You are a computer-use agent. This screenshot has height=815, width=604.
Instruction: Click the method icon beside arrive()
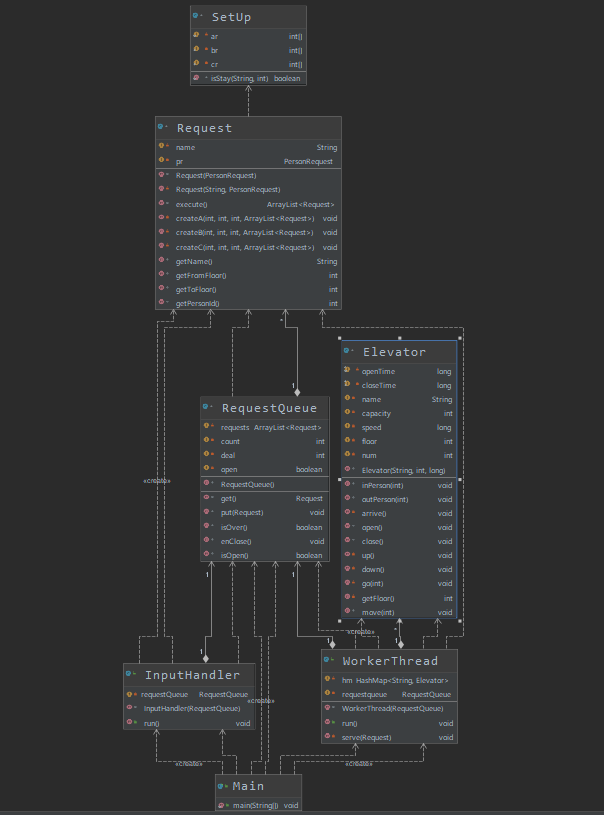pos(348,512)
